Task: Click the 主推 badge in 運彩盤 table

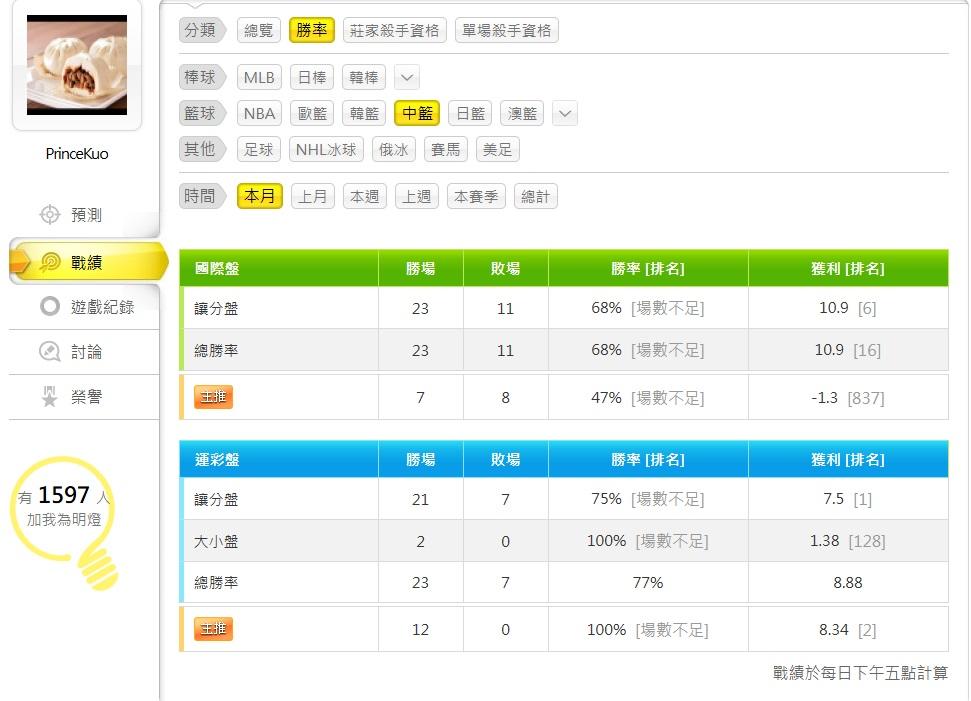Action: [x=213, y=629]
